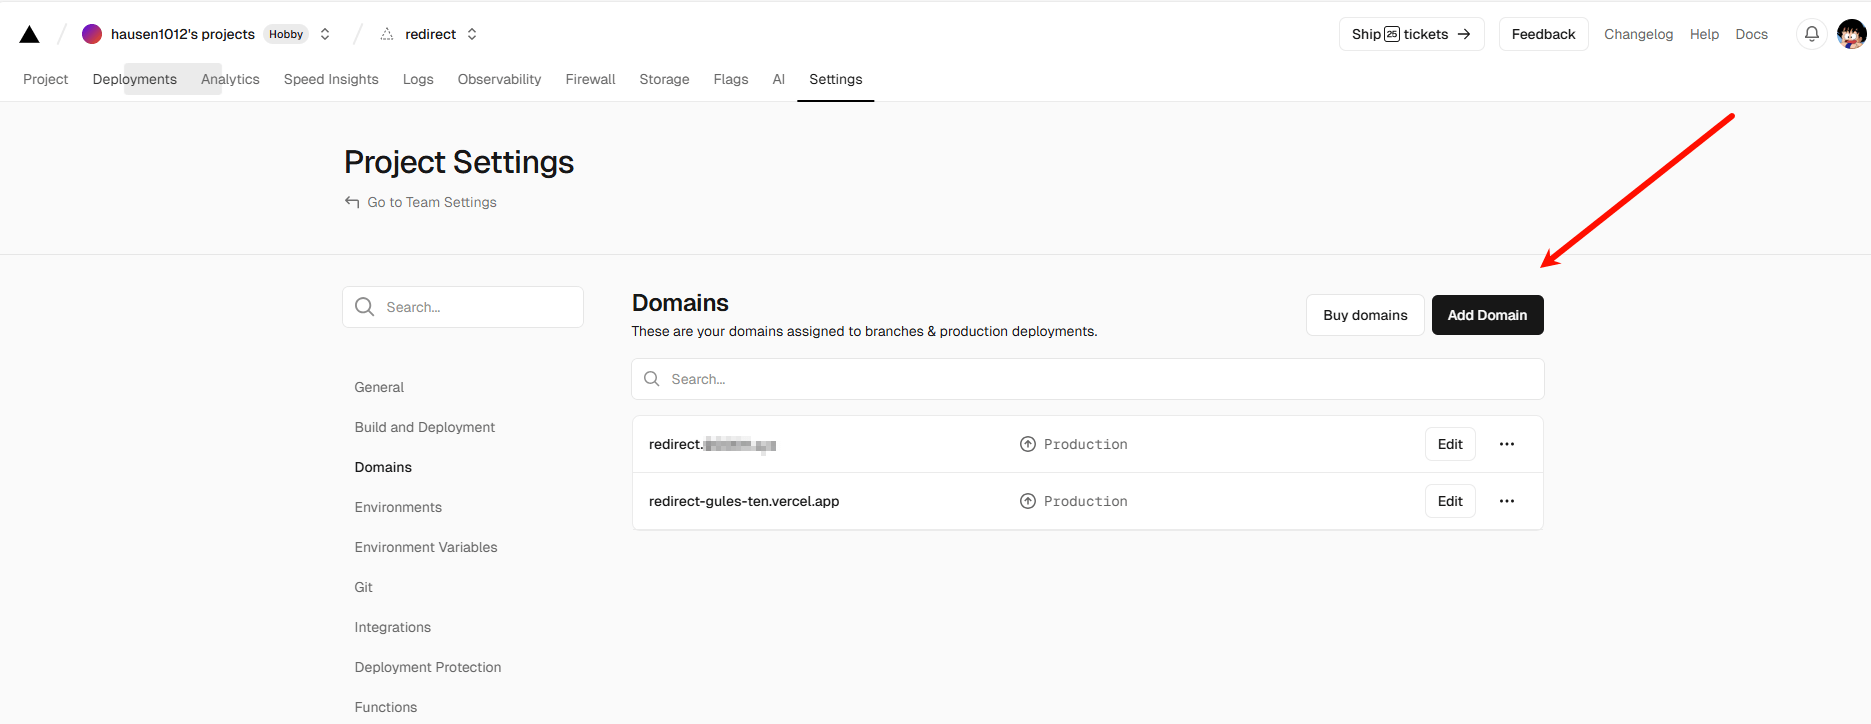
Task: Open the Feedback button
Action: pos(1542,34)
